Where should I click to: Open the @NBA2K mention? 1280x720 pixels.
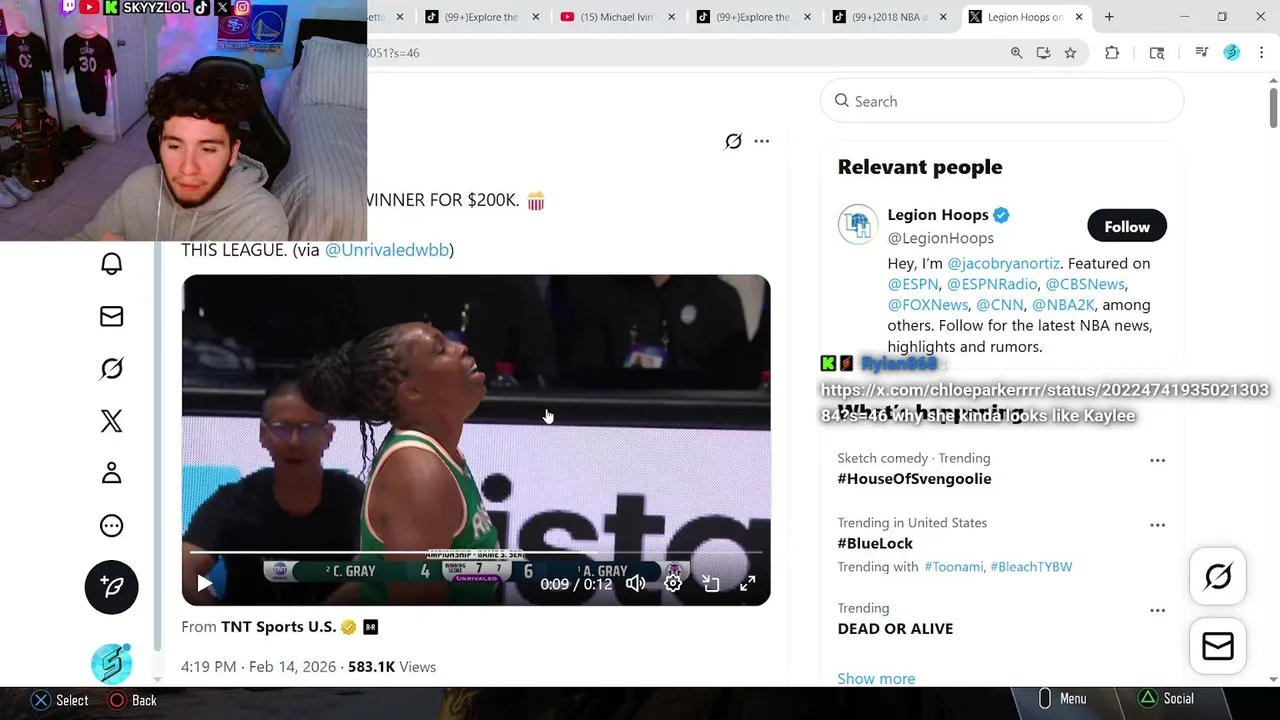pyautogui.click(x=1063, y=305)
